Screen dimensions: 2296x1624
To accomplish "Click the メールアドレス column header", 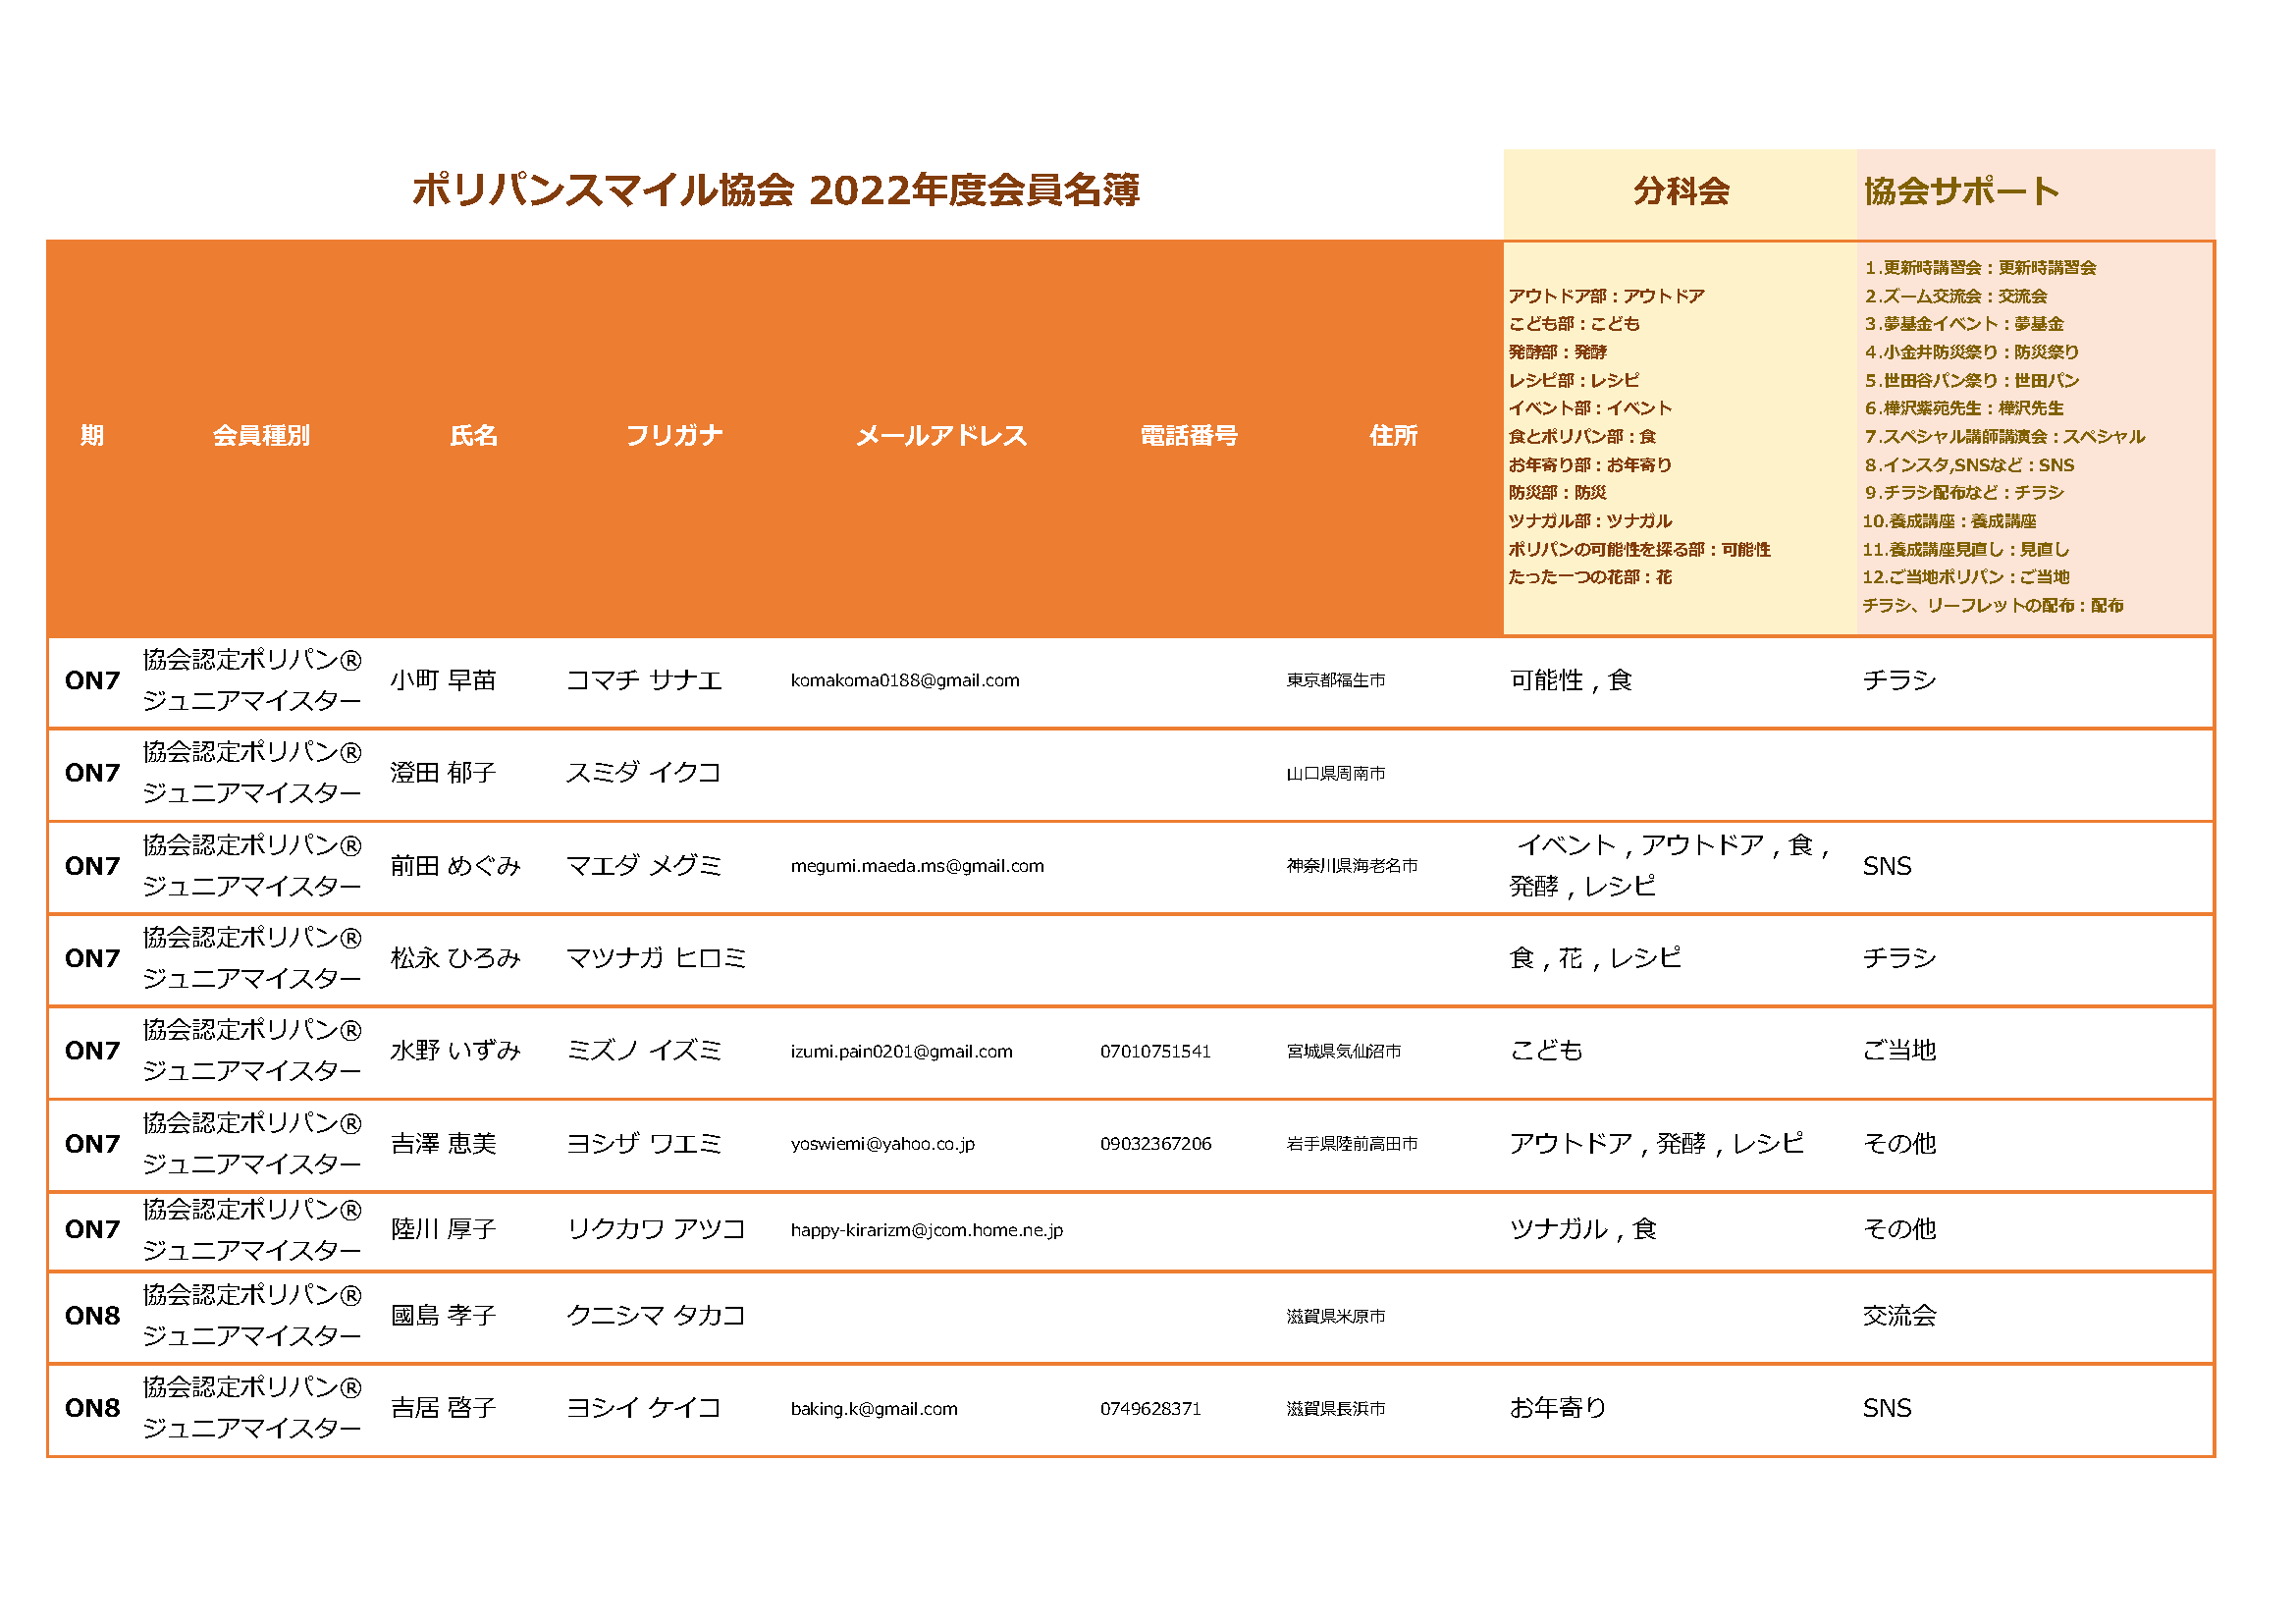I will tap(941, 435).
